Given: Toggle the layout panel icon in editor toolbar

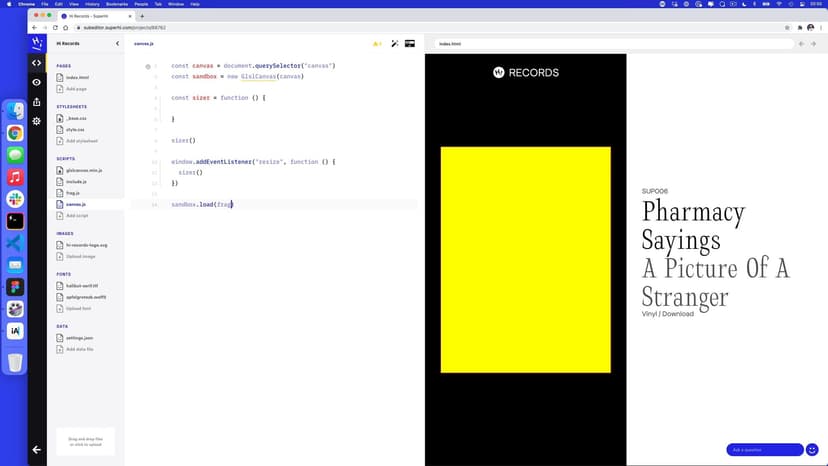Looking at the screenshot, I should point(410,44).
